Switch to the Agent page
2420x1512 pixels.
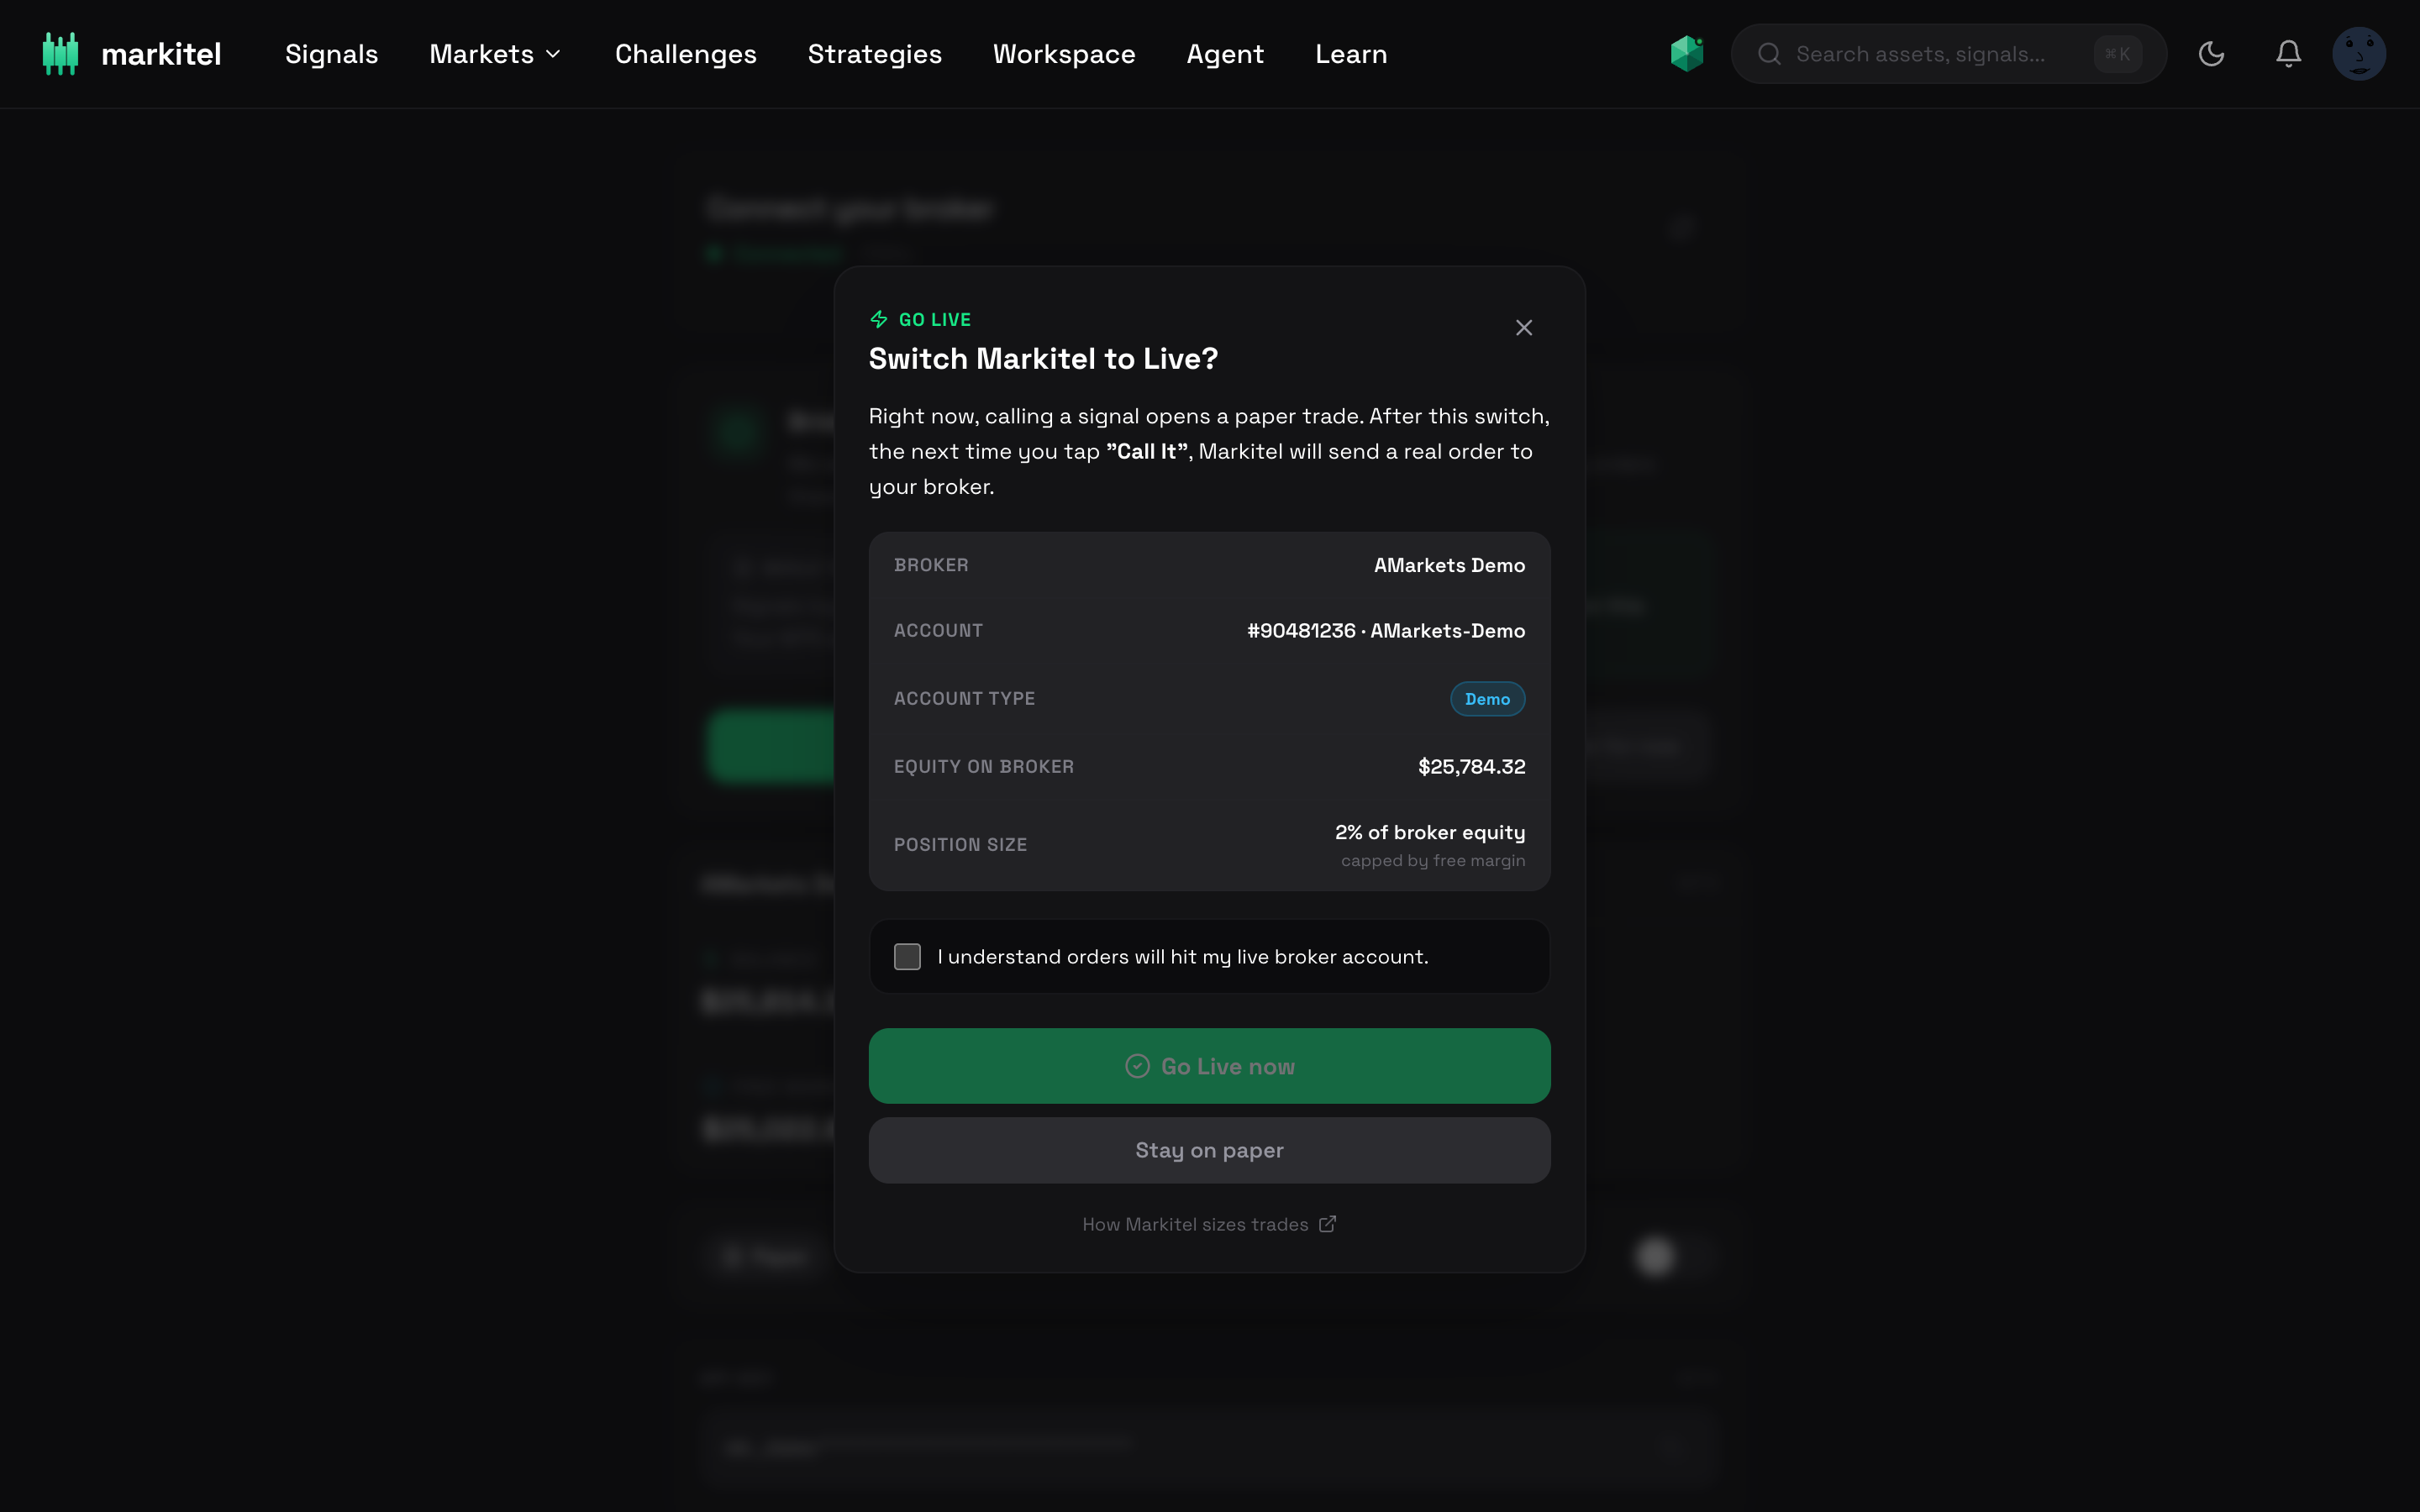click(x=1225, y=54)
